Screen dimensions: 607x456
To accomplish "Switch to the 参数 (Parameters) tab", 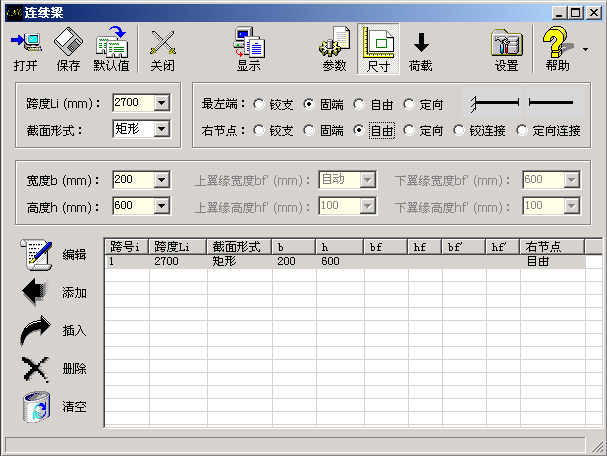I will click(x=334, y=49).
